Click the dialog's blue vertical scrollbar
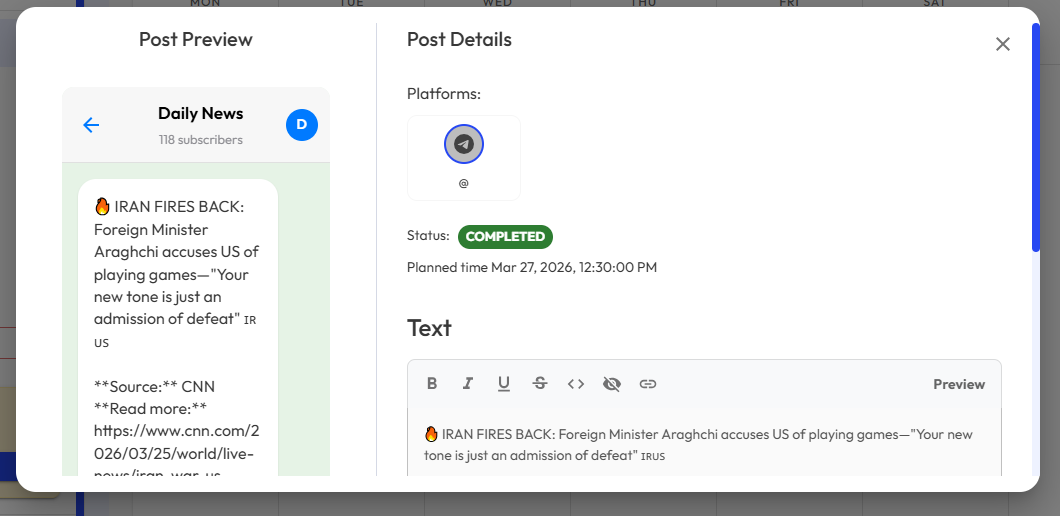This screenshot has height=516, width=1060. [x=1036, y=137]
